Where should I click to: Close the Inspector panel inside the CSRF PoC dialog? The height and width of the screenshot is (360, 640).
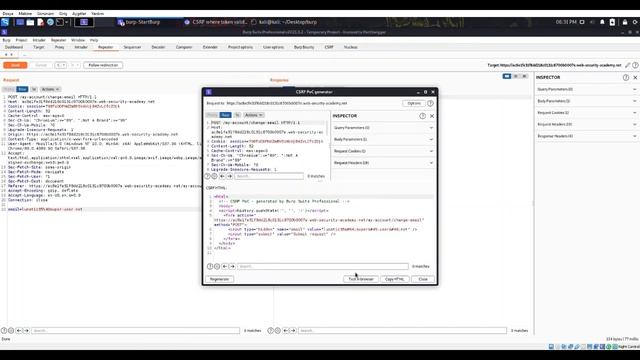click(432, 116)
